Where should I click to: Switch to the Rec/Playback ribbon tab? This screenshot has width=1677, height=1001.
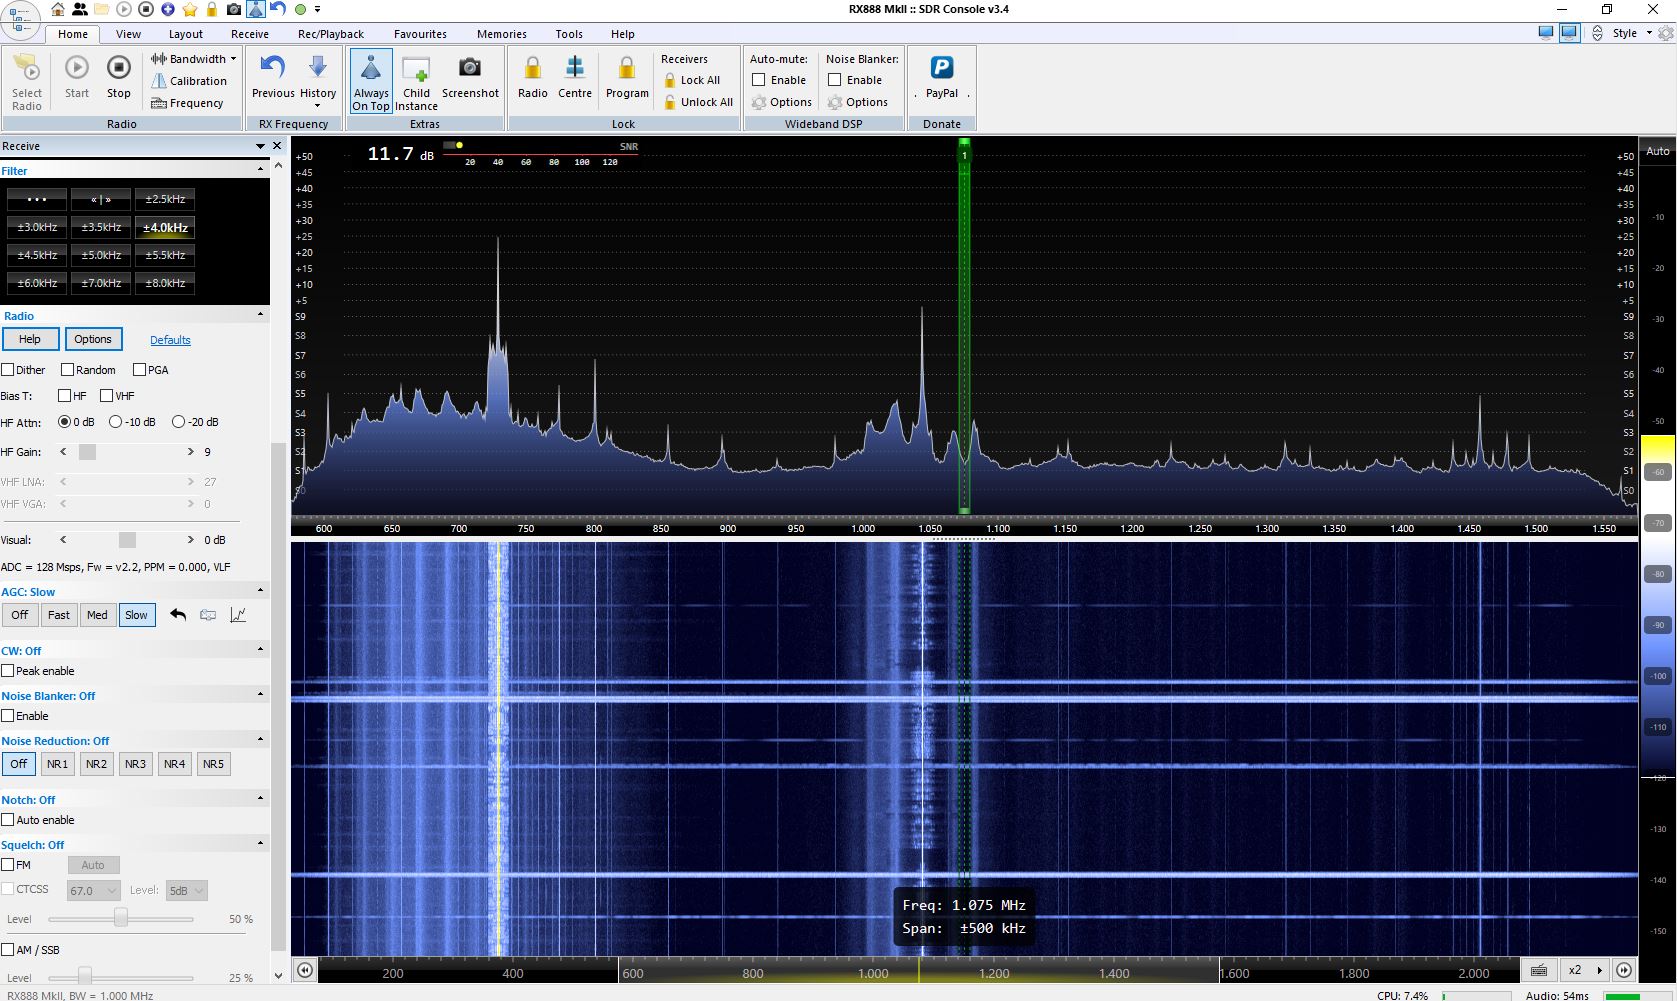coord(331,33)
